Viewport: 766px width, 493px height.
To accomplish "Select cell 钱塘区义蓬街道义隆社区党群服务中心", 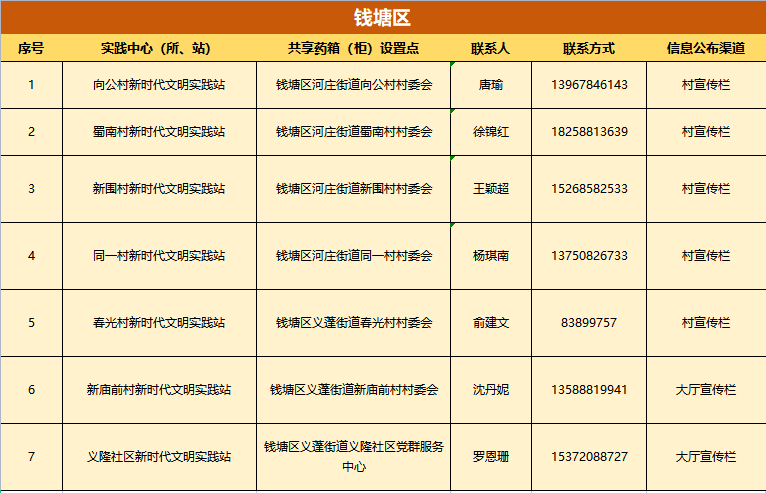I will pos(353,457).
